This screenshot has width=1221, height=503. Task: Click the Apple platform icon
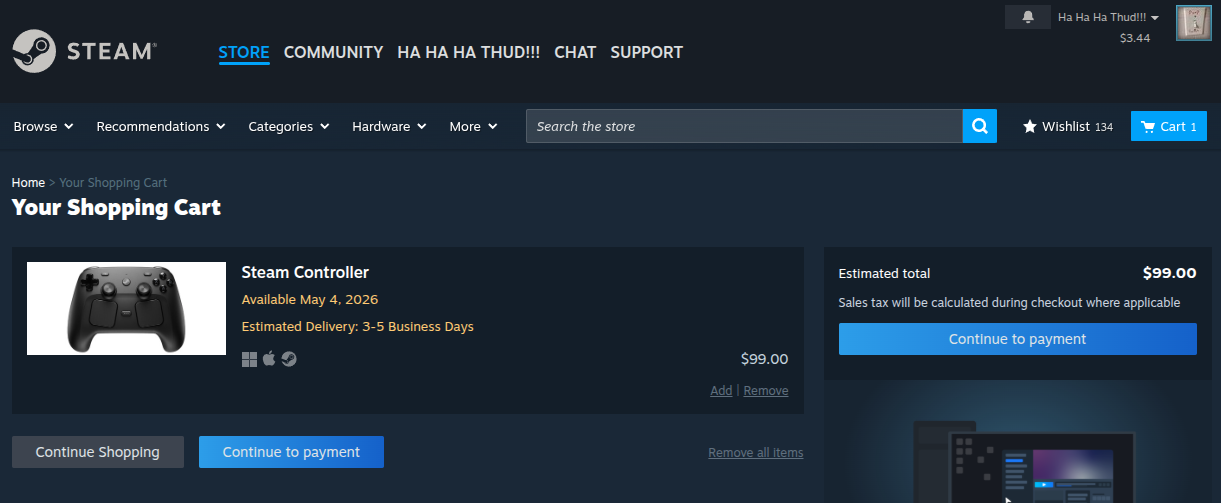(x=269, y=359)
